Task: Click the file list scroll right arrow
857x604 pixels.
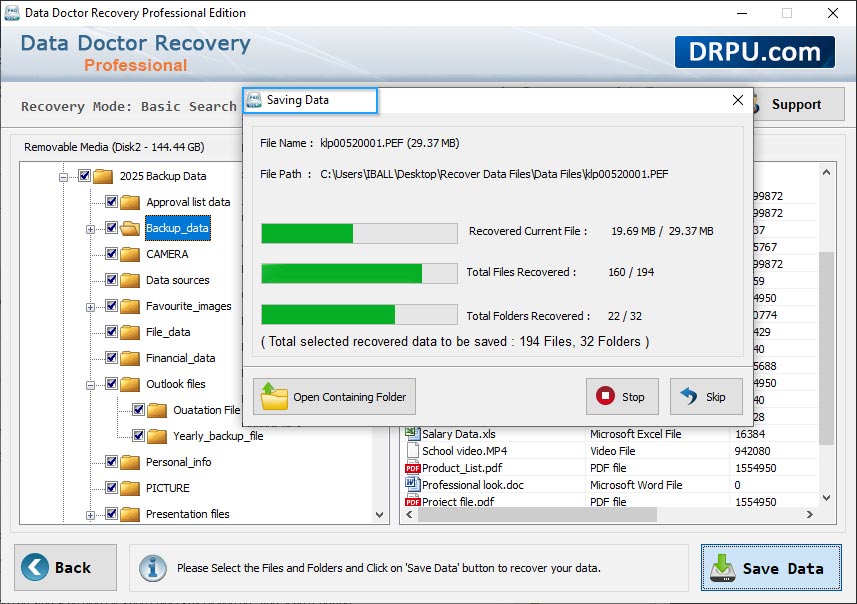Action: coord(810,514)
